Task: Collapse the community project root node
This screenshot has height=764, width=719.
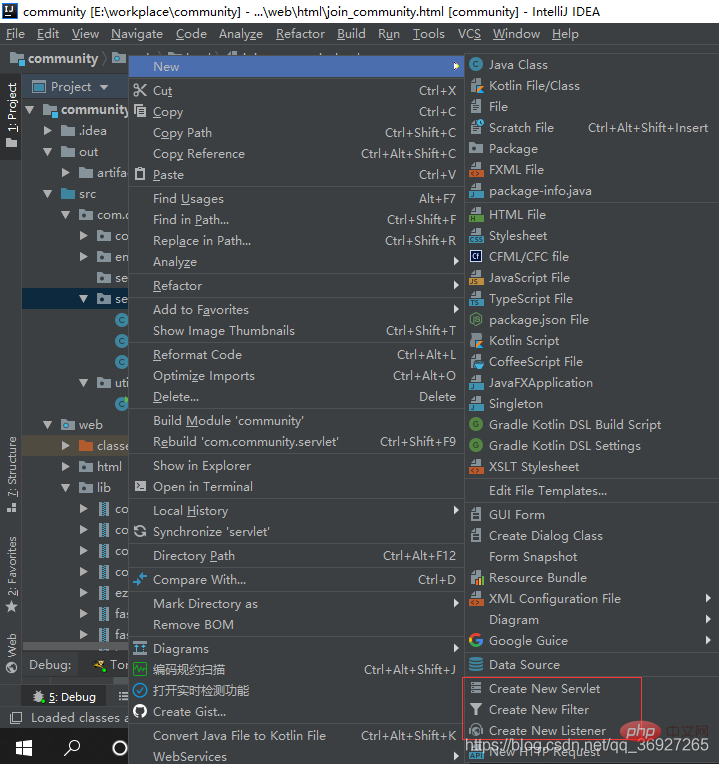Action: click(x=30, y=110)
